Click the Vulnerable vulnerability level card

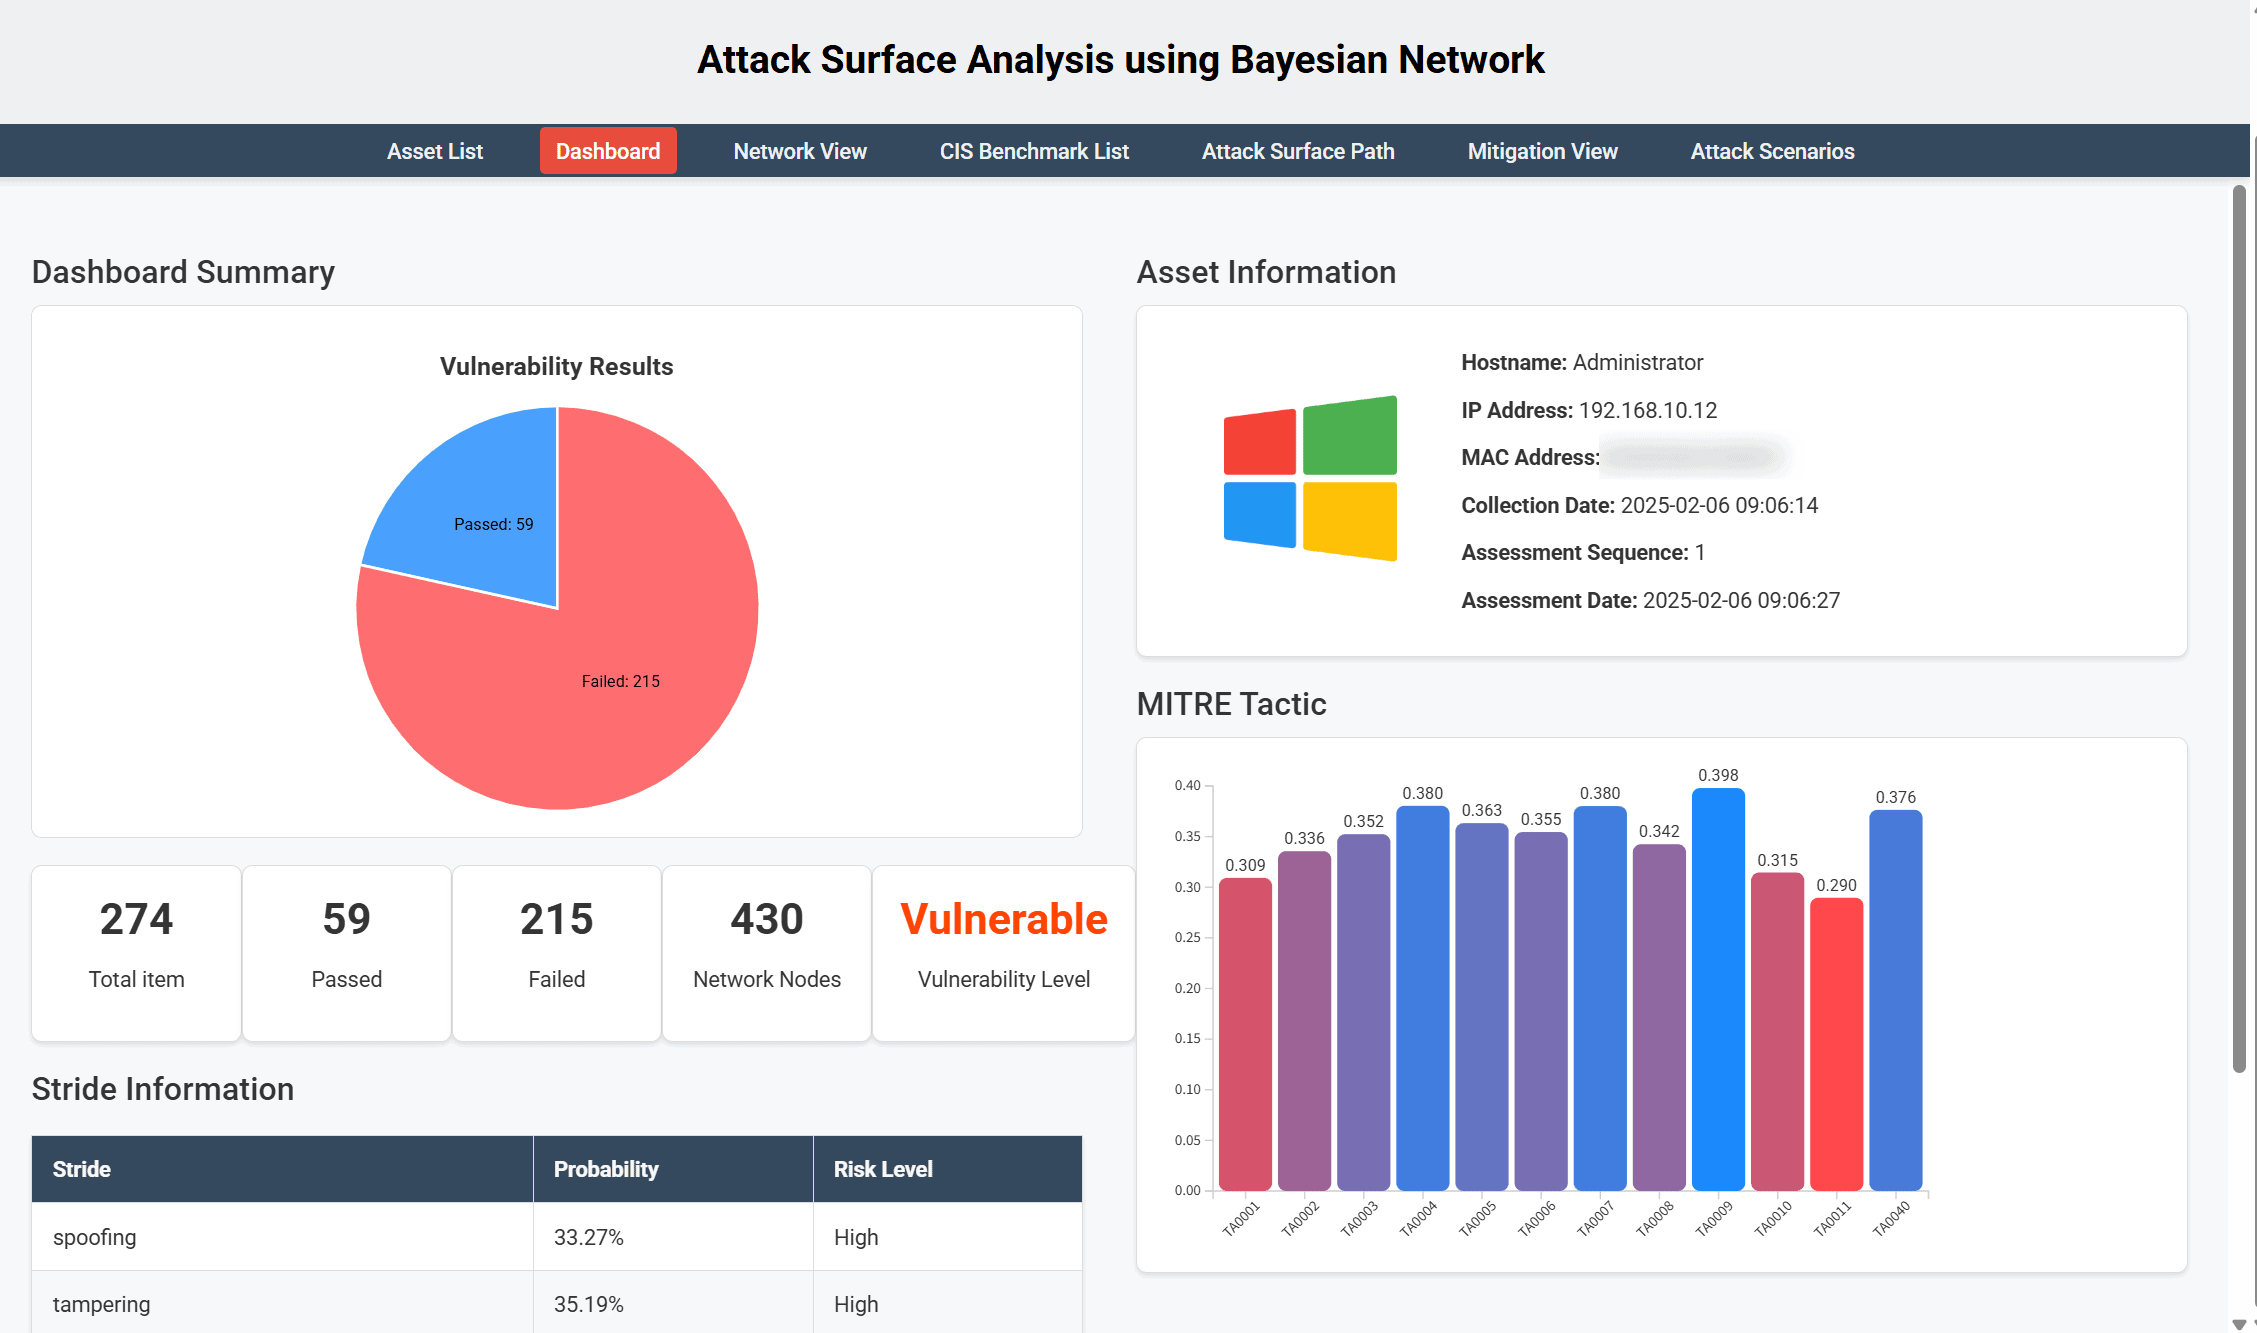(x=1003, y=950)
